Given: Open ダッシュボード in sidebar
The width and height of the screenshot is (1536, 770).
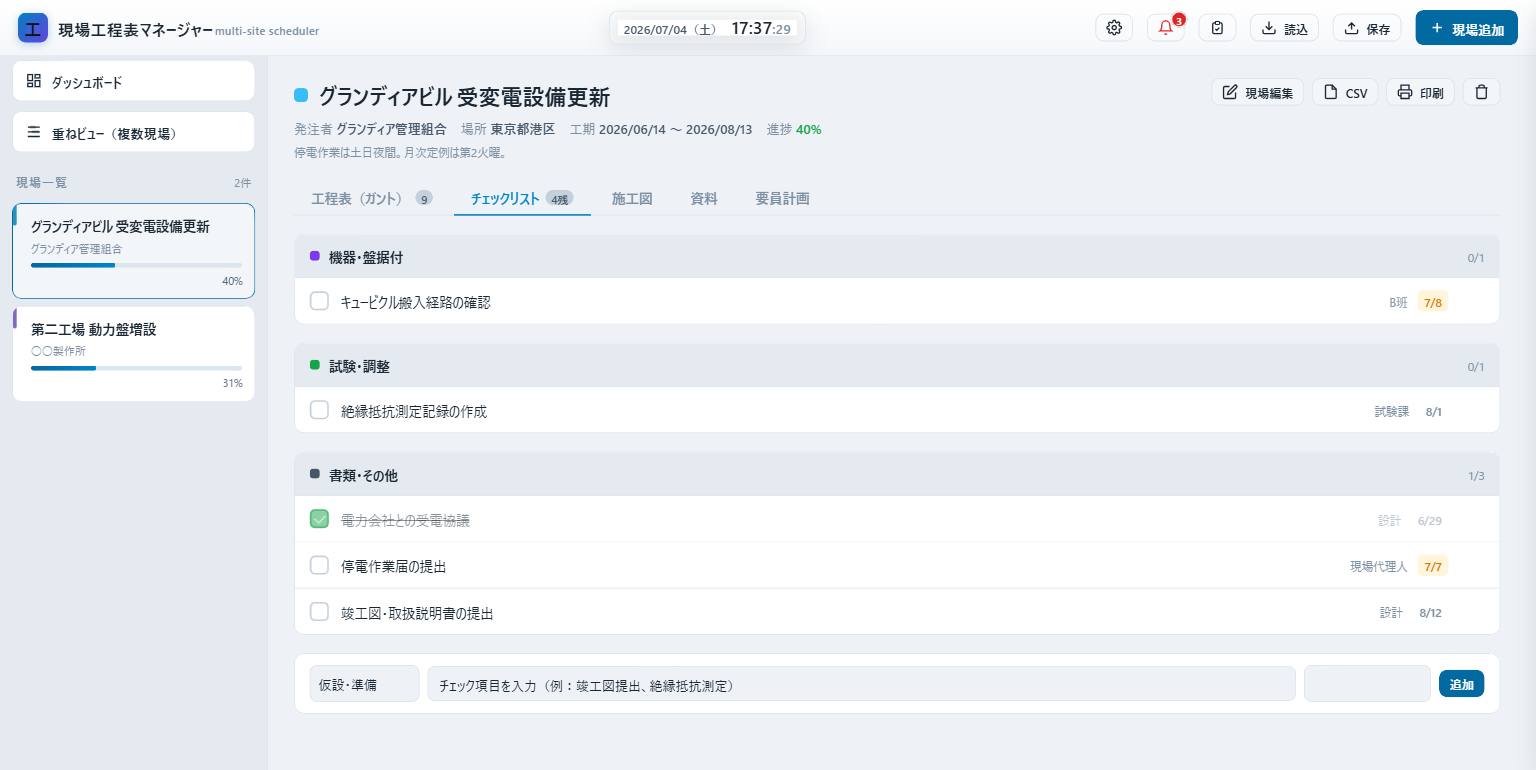Looking at the screenshot, I should 134,81.
